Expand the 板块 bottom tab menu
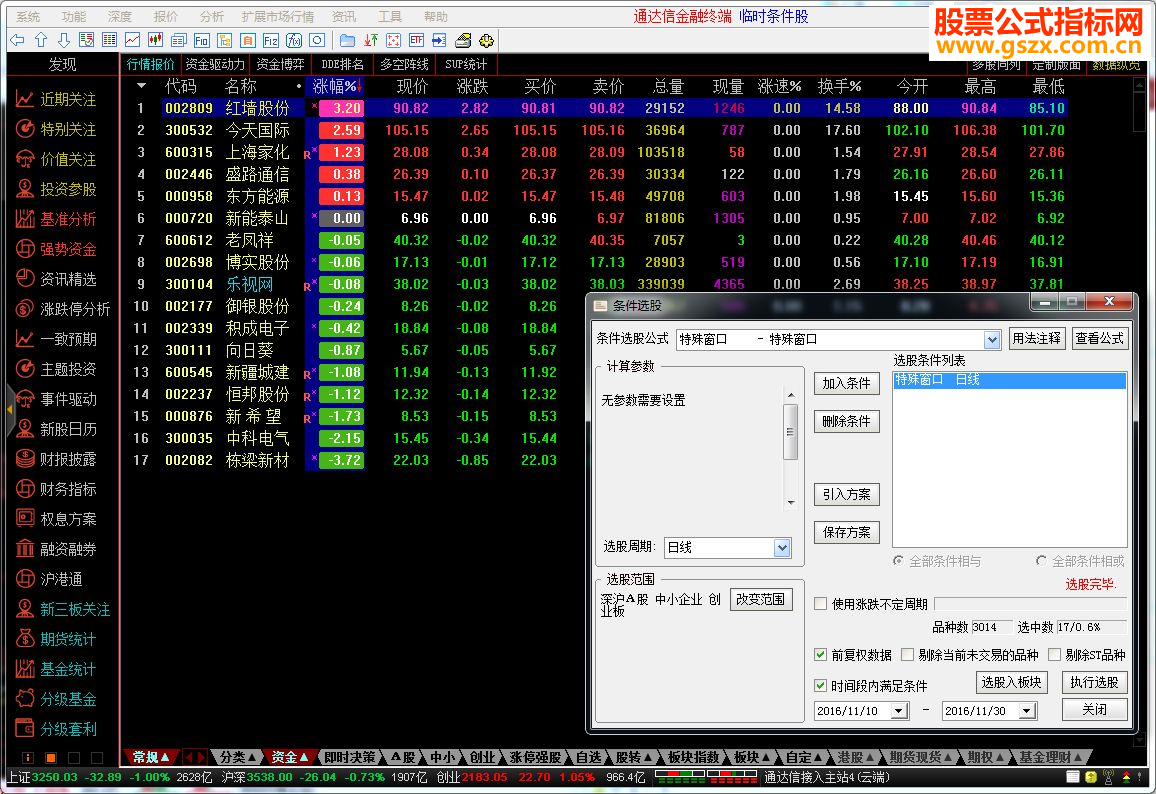The height and width of the screenshot is (794, 1156). tap(752, 757)
